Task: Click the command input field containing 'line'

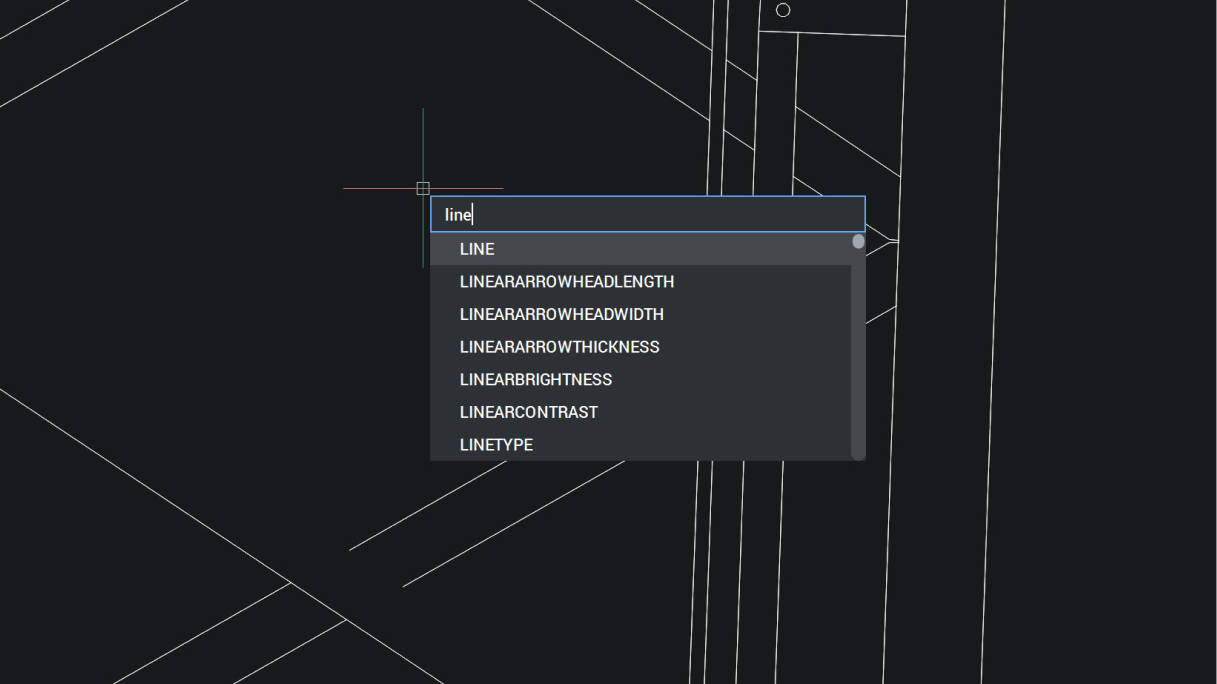Action: click(648, 214)
